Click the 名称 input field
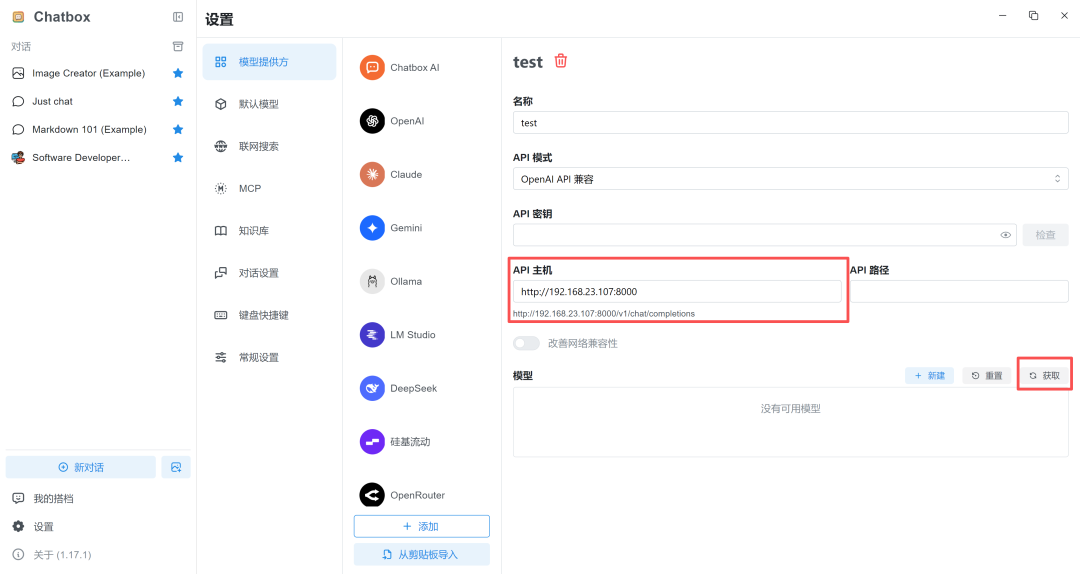The image size is (1080, 574). tap(791, 123)
